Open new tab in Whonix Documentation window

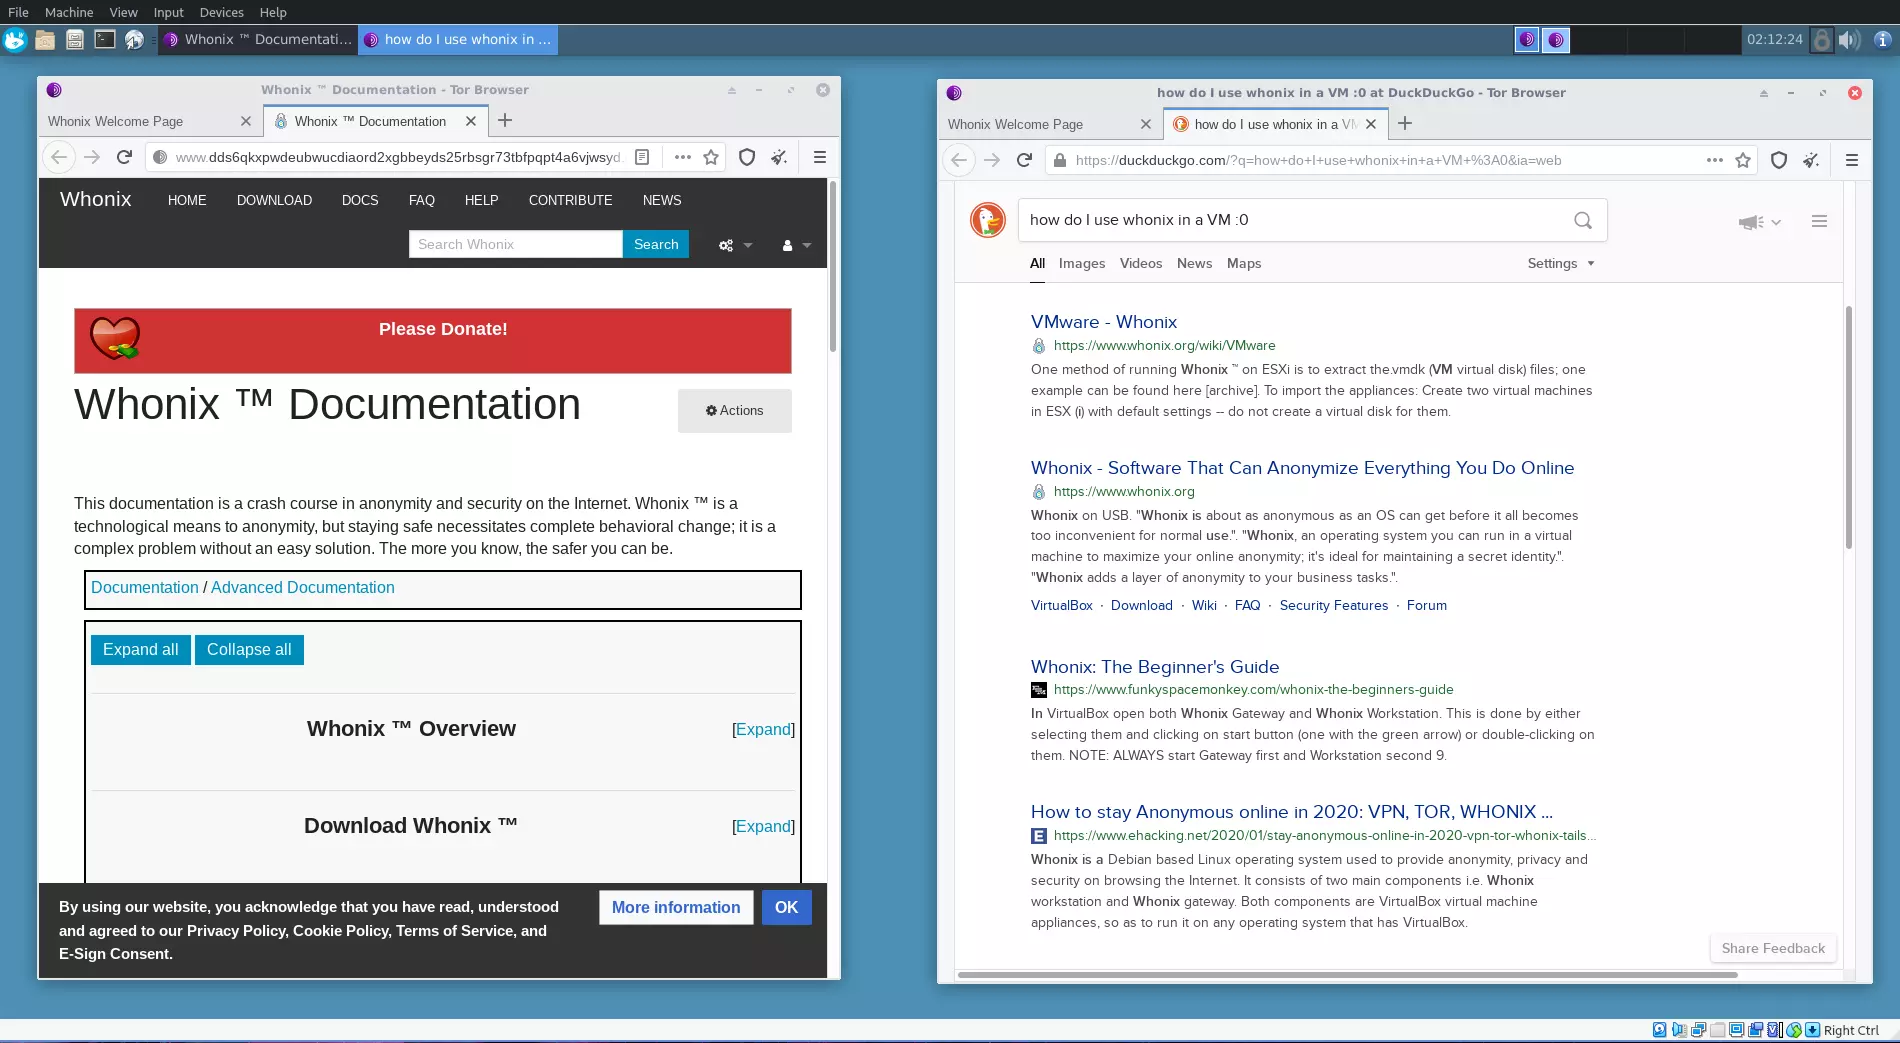click(505, 121)
